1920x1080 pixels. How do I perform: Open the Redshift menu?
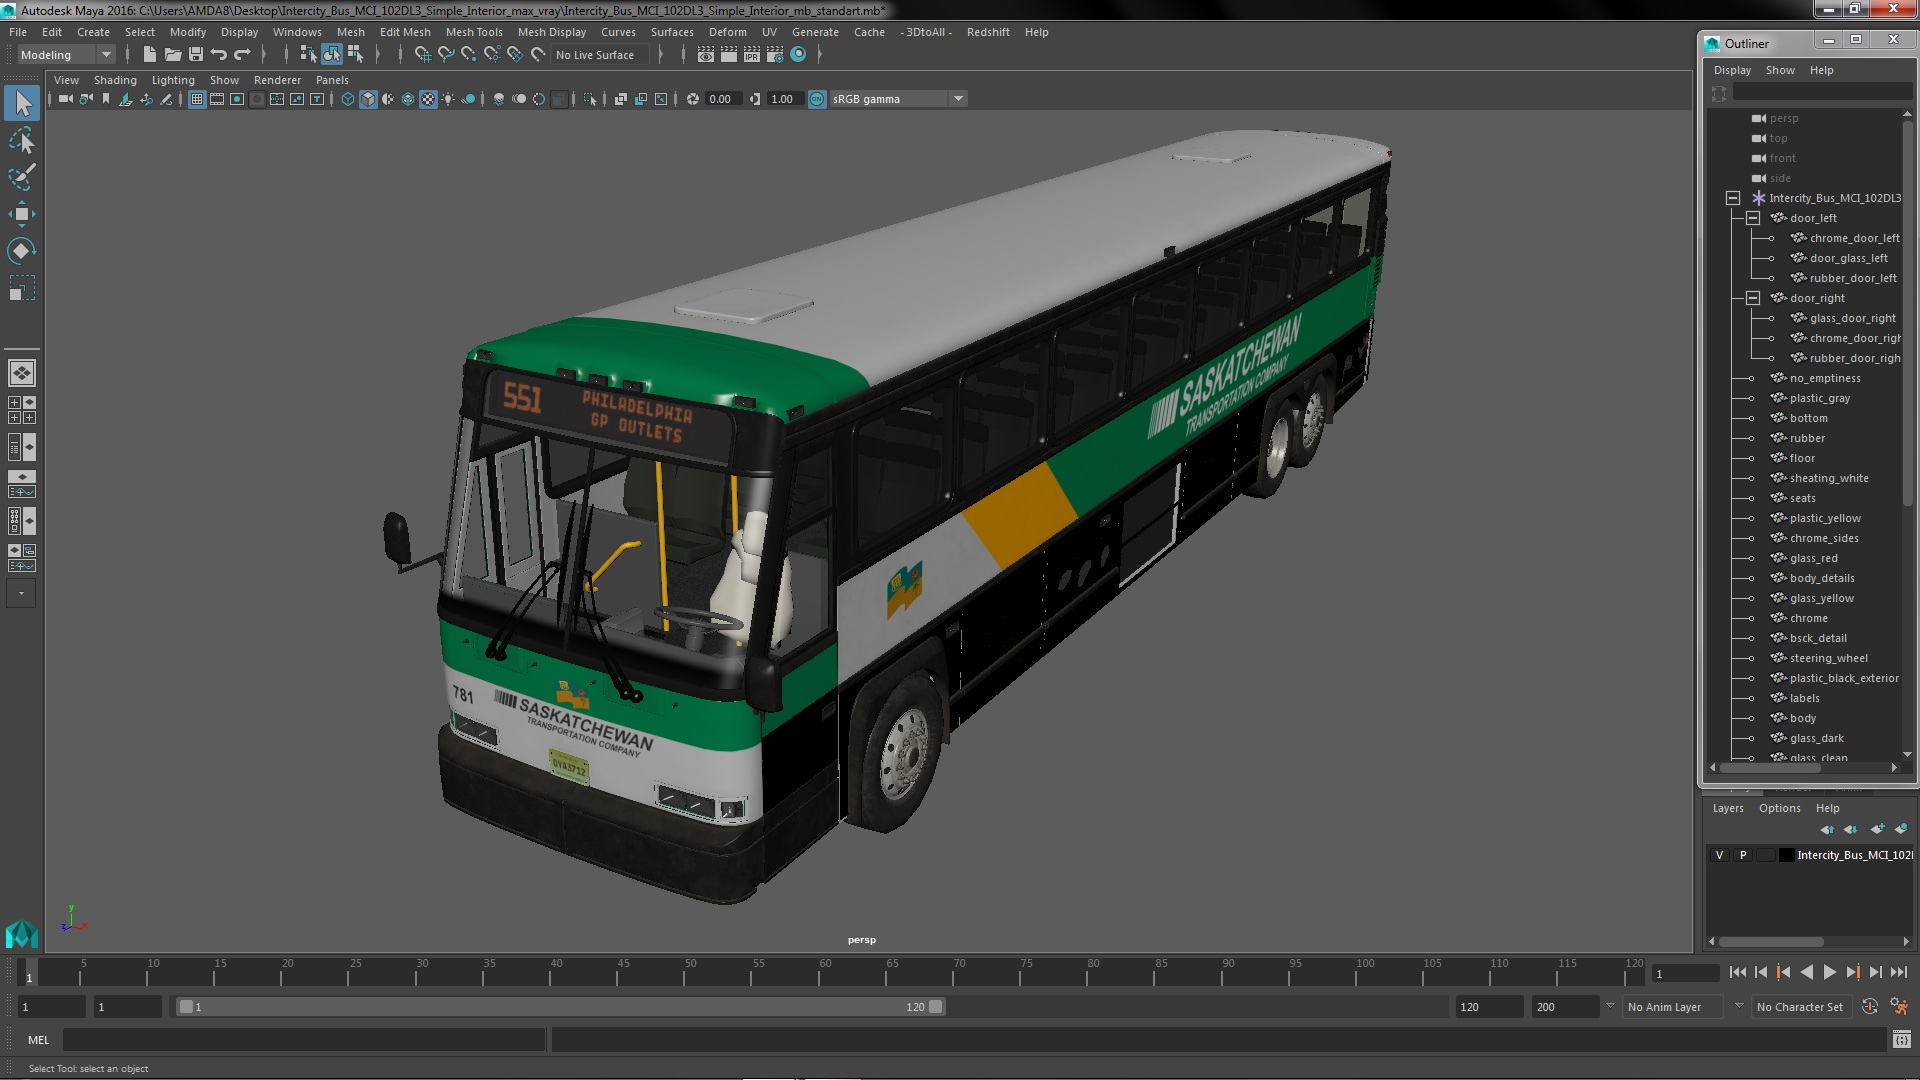pyautogui.click(x=988, y=32)
